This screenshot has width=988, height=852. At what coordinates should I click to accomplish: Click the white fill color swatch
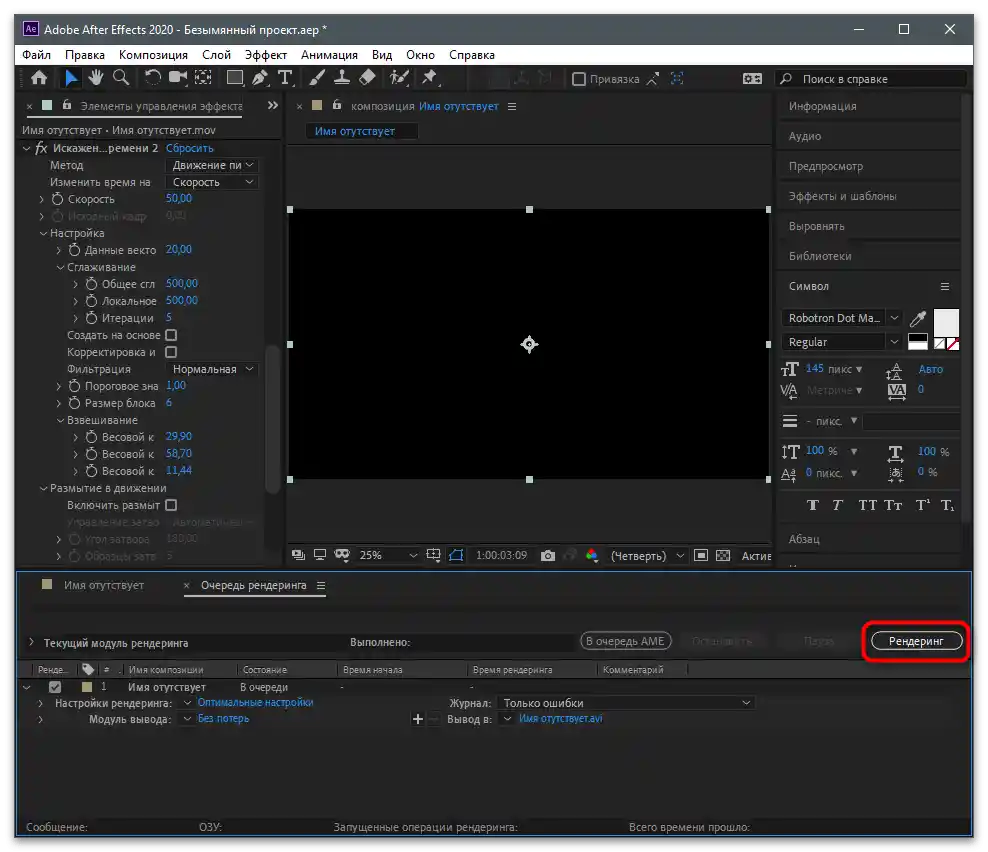coord(945,322)
